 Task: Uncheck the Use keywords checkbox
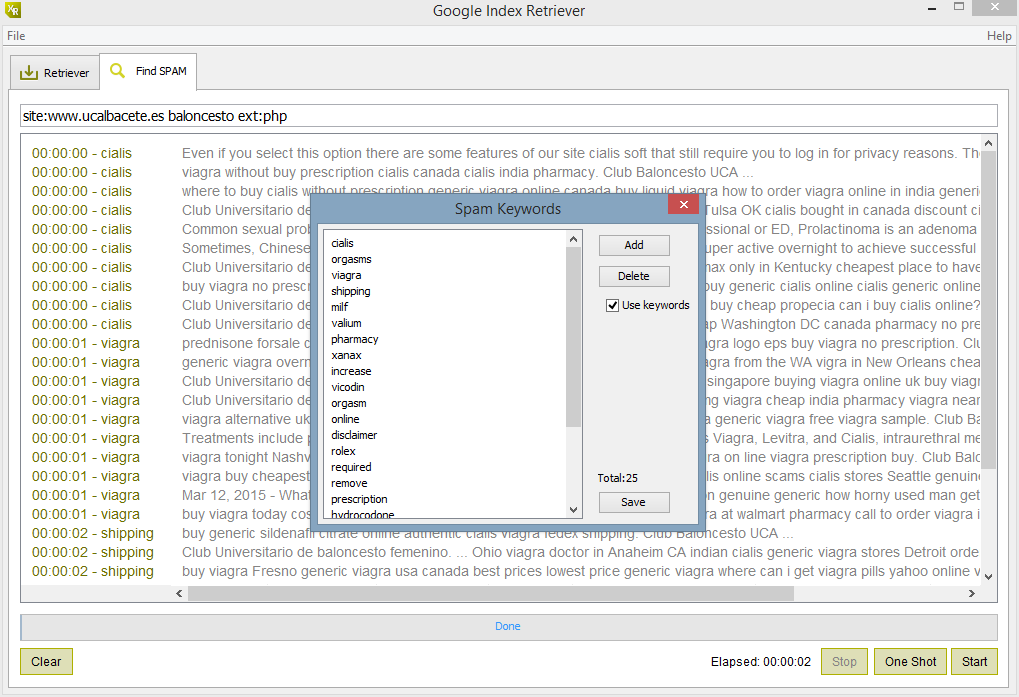[x=612, y=305]
